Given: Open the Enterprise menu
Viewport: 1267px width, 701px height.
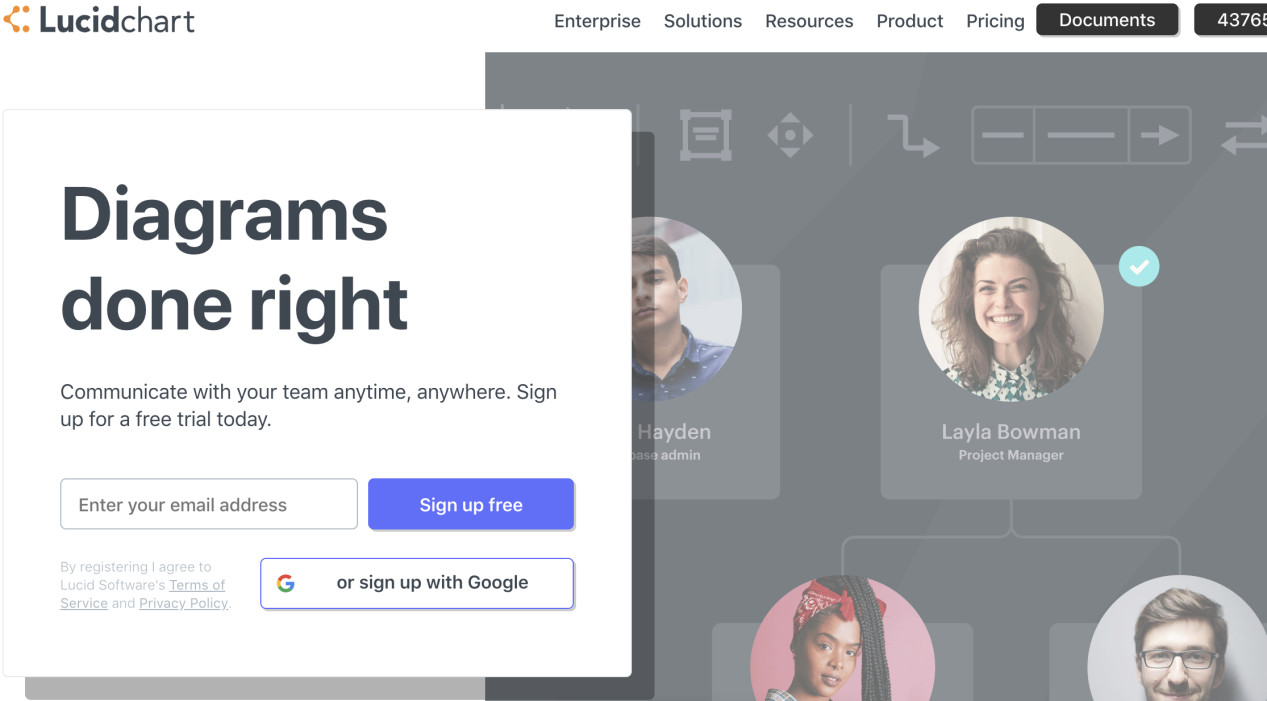Looking at the screenshot, I should click(597, 21).
